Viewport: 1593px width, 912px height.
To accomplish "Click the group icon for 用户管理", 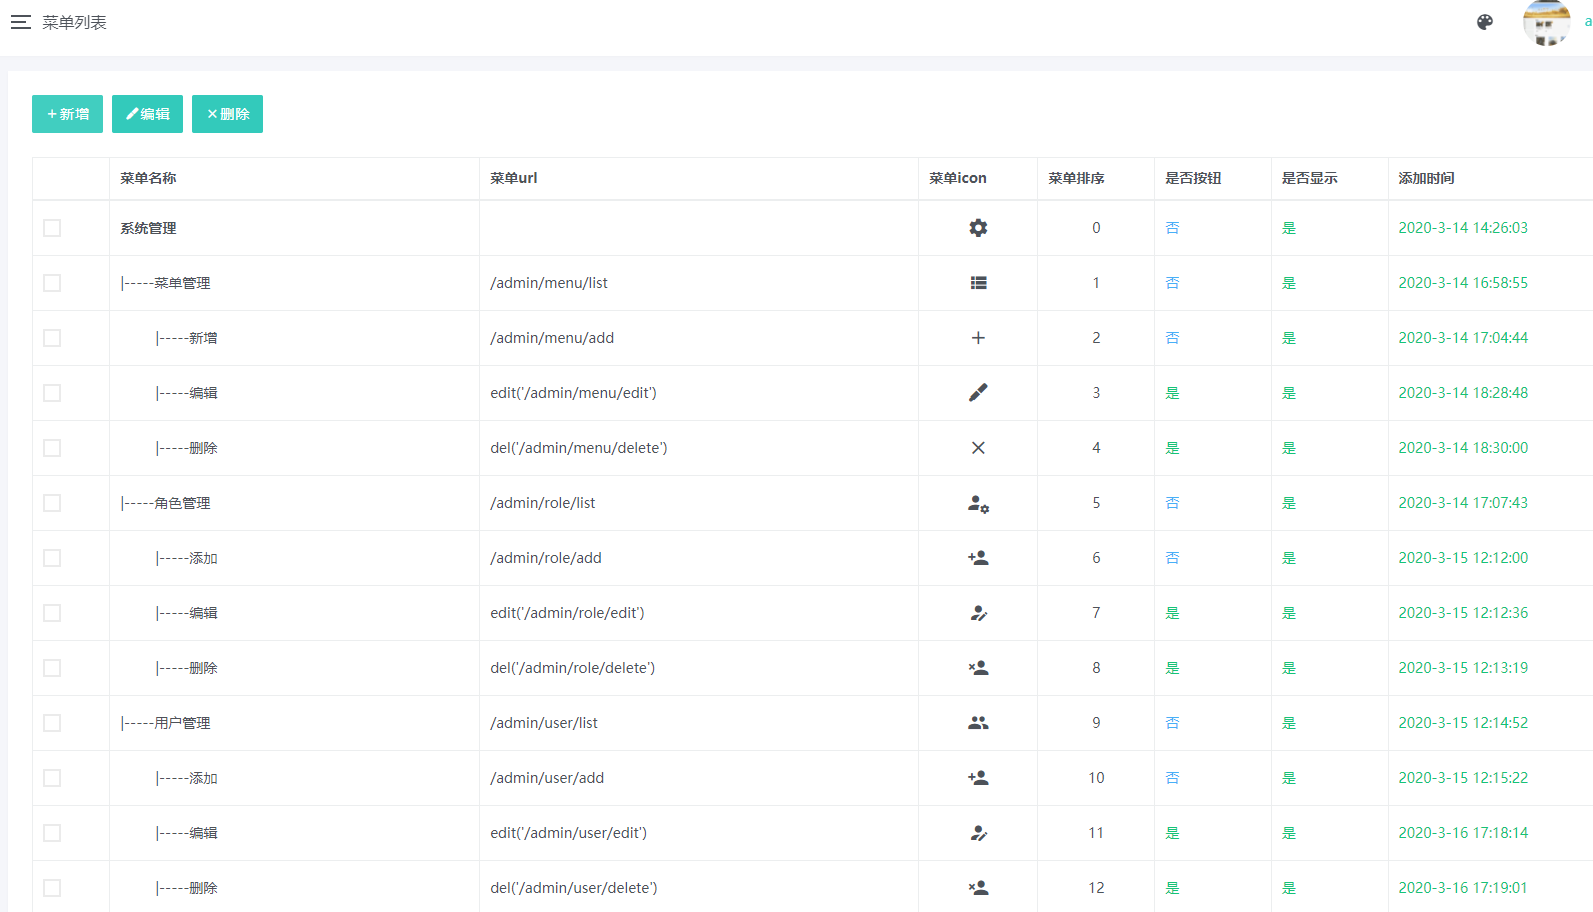I will [978, 723].
